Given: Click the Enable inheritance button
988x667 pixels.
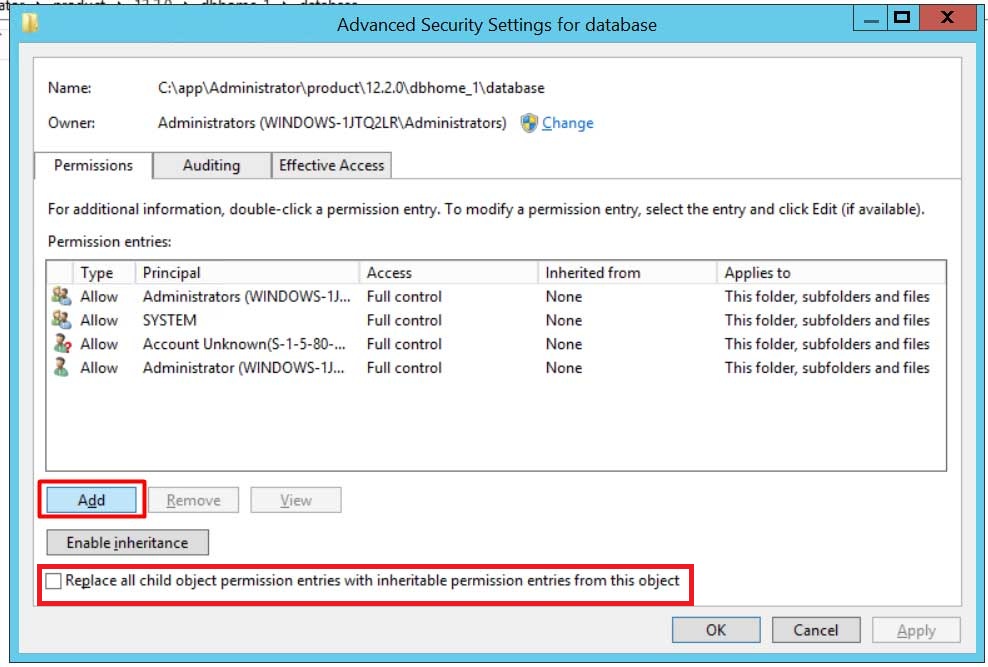Looking at the screenshot, I should tap(127, 542).
